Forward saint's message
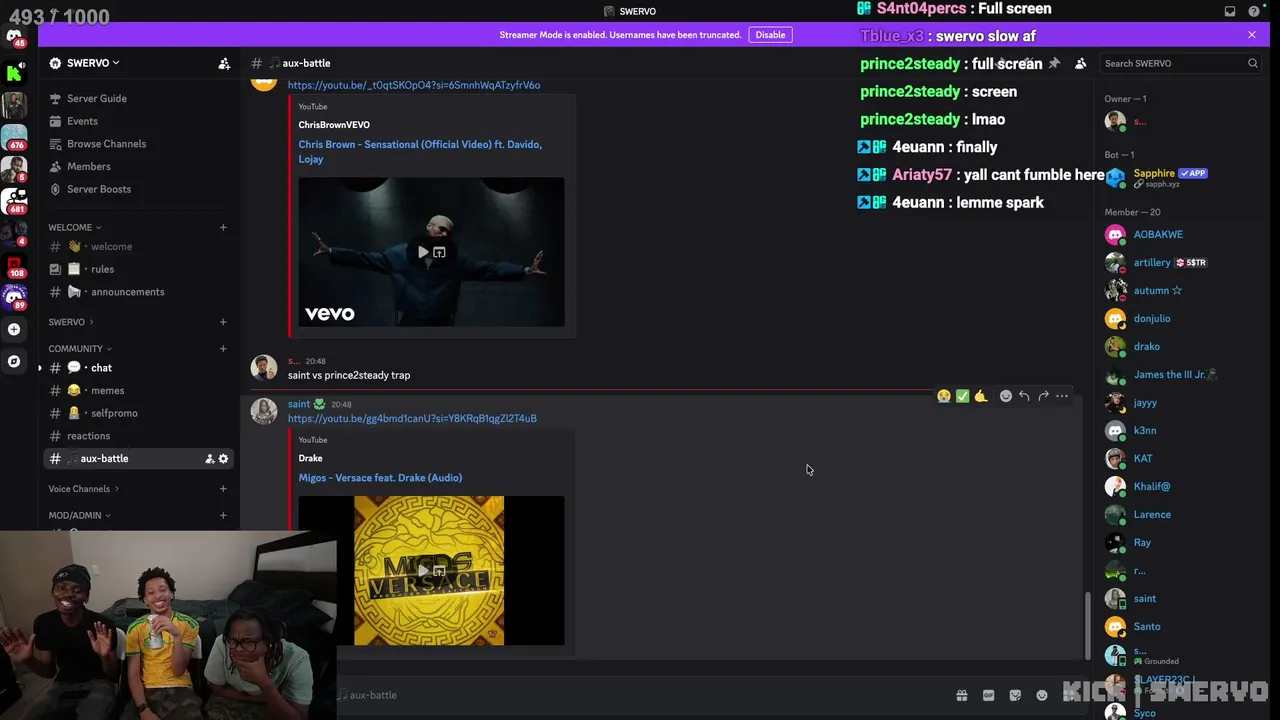This screenshot has height=720, width=1280. click(x=1043, y=396)
